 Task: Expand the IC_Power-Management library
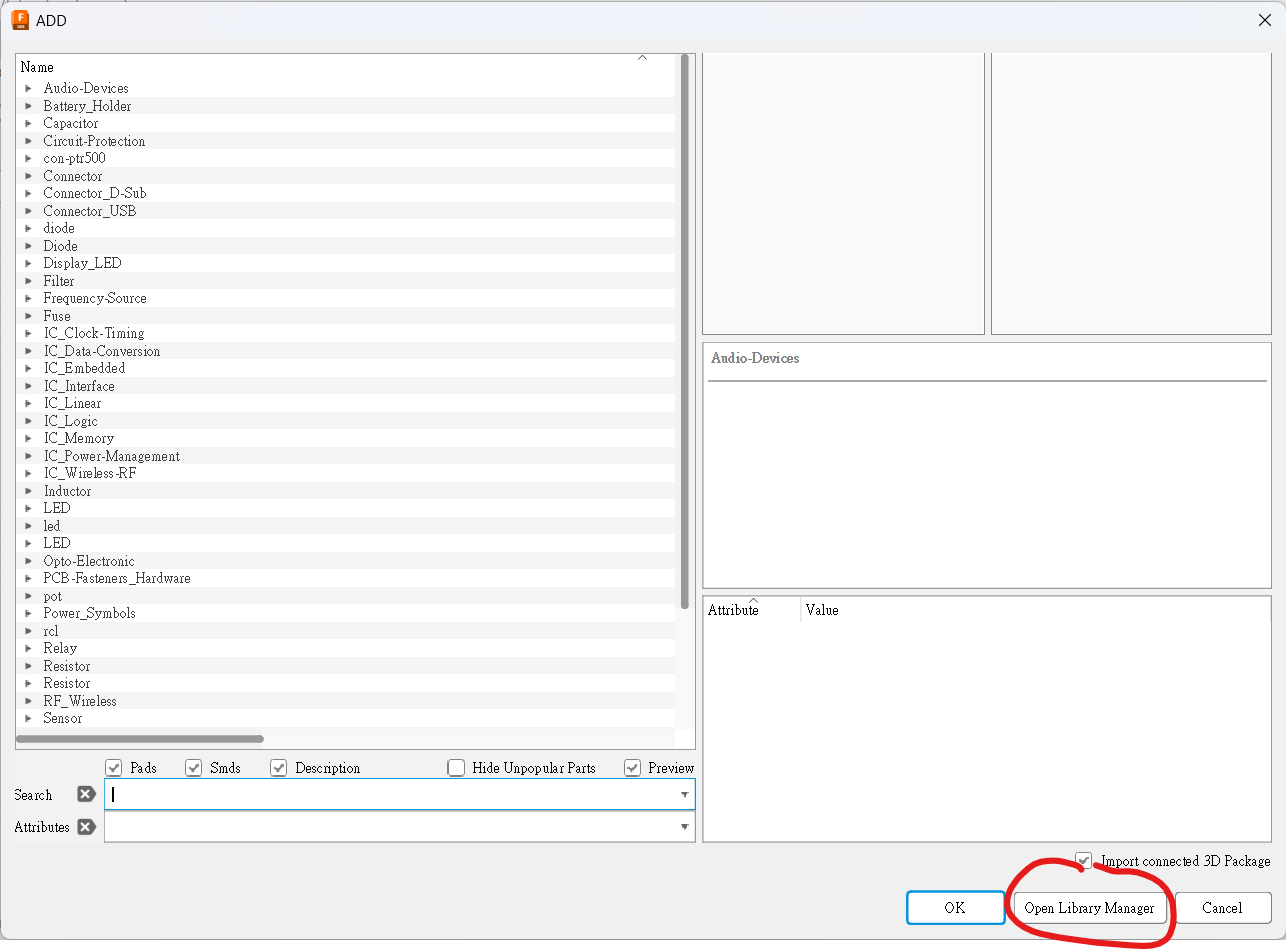coord(28,456)
